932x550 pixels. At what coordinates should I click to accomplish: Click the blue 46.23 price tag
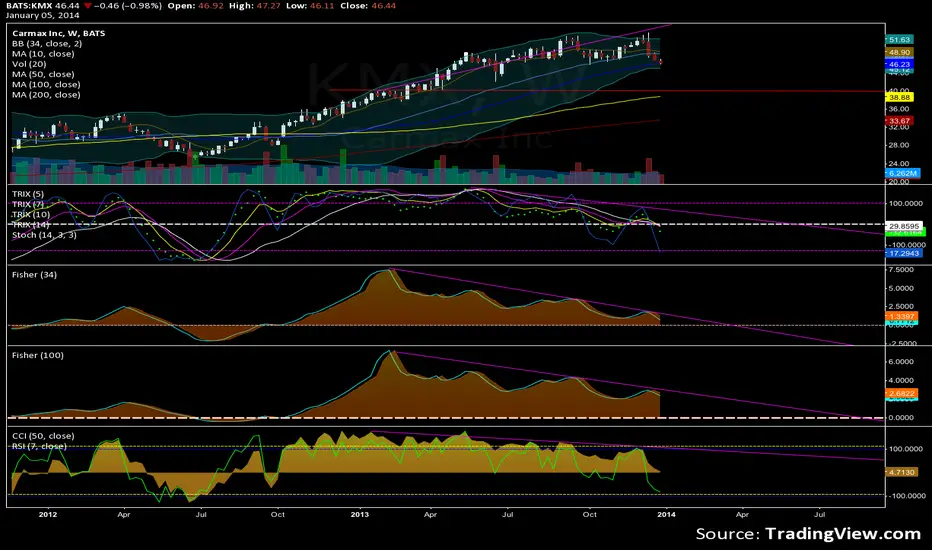[899, 64]
